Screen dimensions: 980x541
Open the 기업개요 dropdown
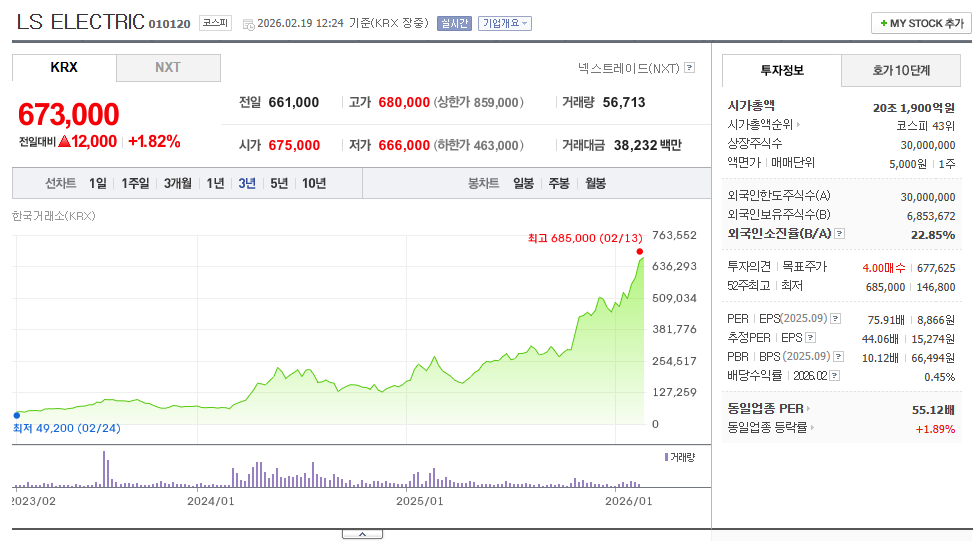pyautogui.click(x=505, y=23)
